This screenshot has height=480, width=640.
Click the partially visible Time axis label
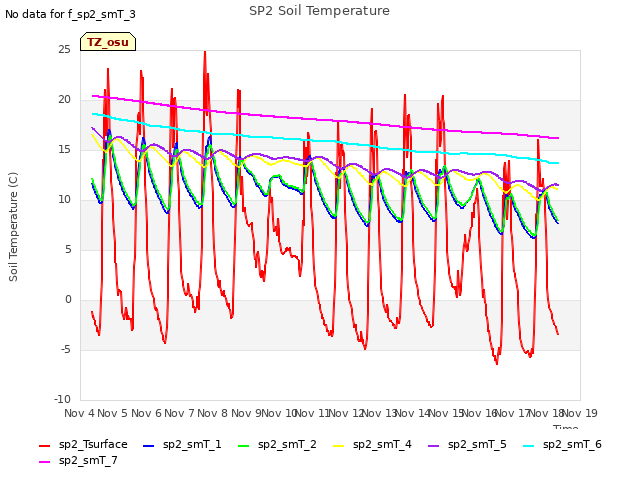[x=565, y=427]
